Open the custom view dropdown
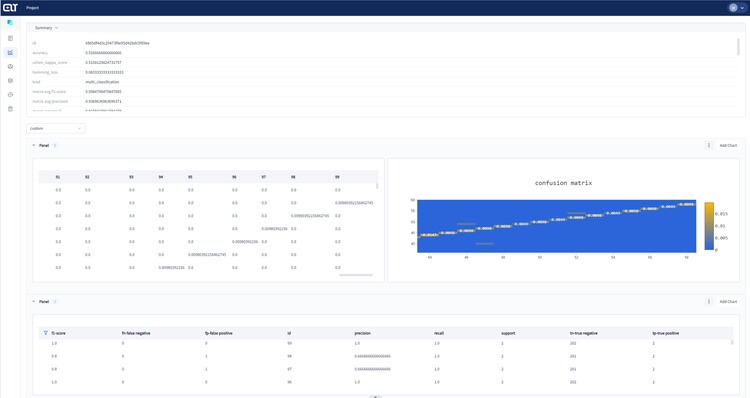This screenshot has height=398, width=750. pos(55,128)
